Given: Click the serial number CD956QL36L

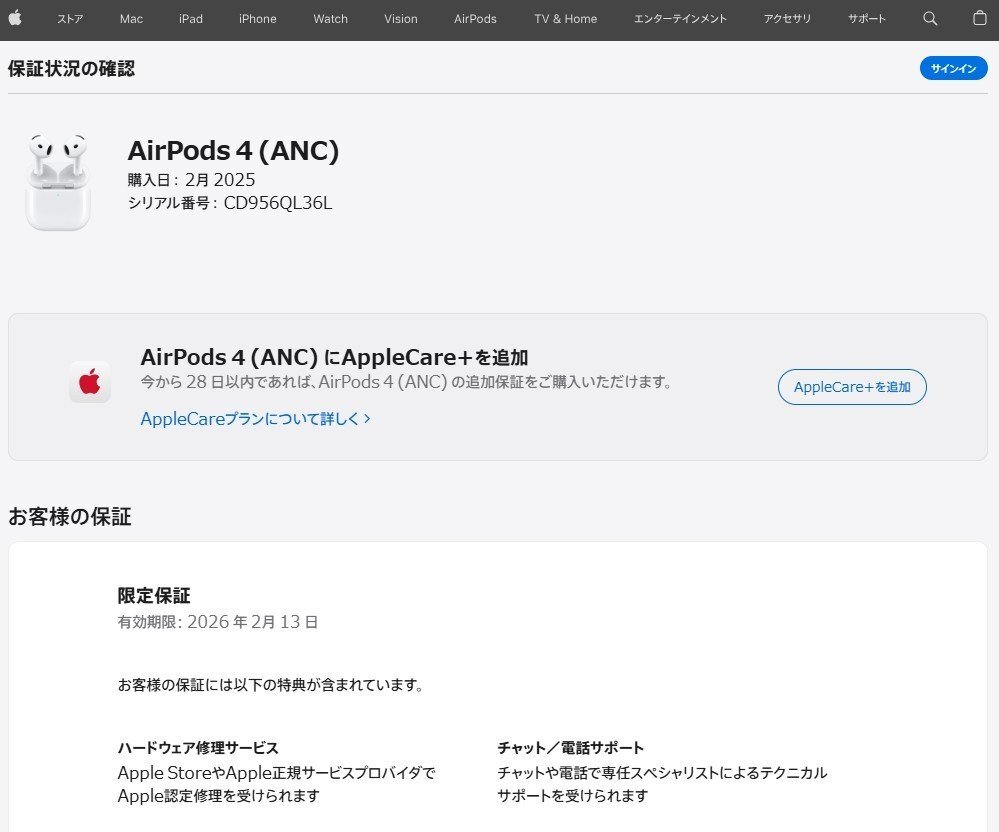Looking at the screenshot, I should [x=278, y=203].
